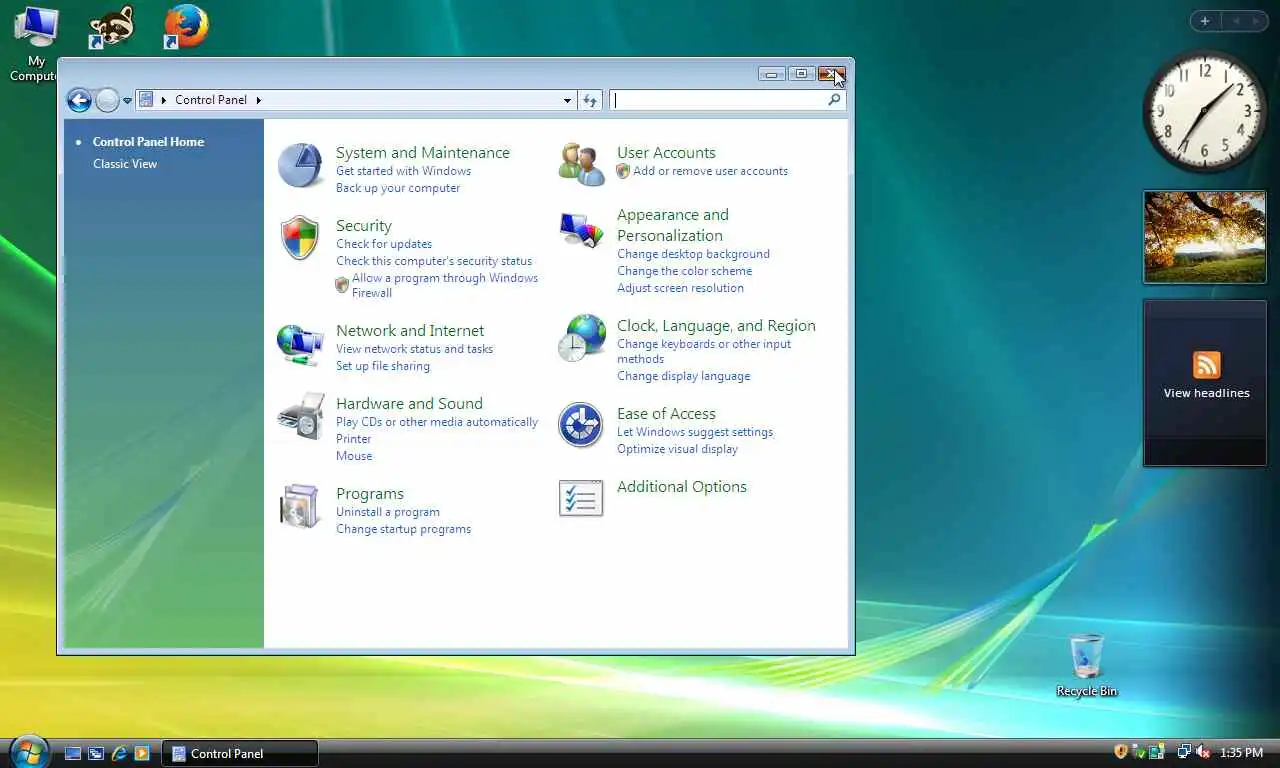1280x768 pixels.
Task: Open Check this computer's security status
Action: point(434,261)
